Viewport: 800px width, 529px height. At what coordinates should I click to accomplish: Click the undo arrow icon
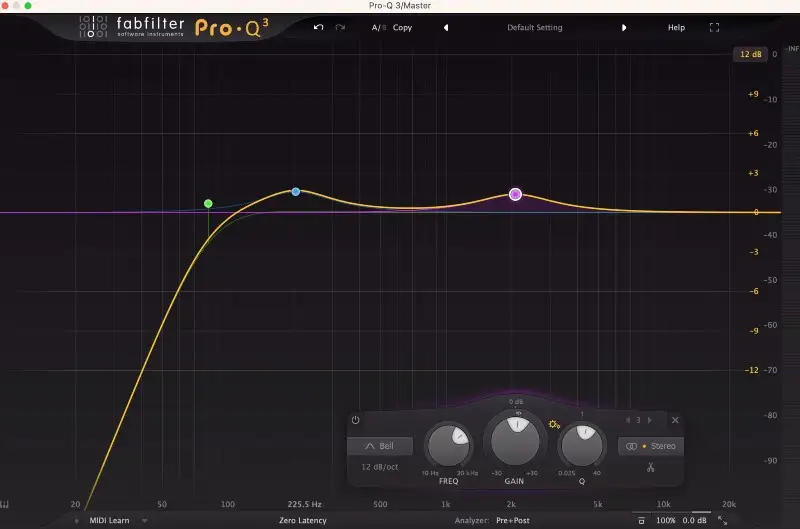pos(318,27)
